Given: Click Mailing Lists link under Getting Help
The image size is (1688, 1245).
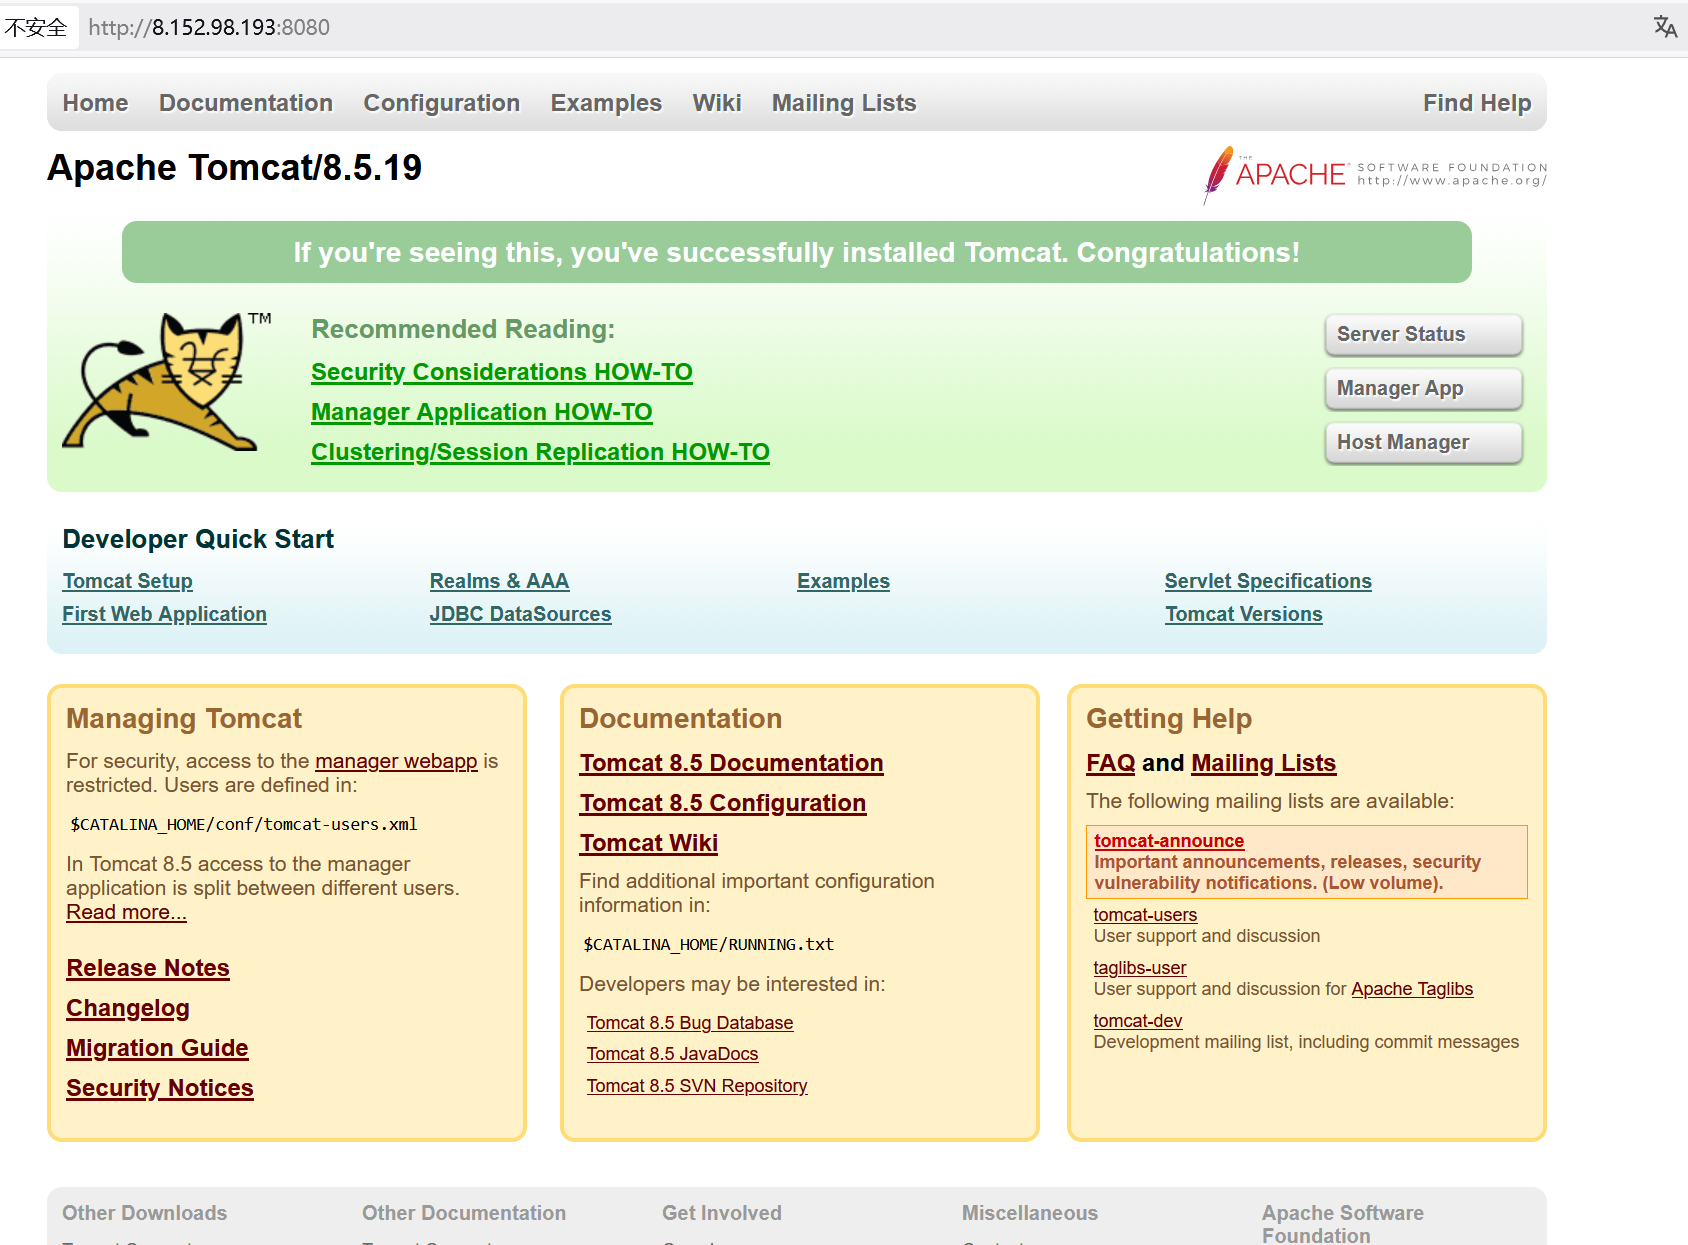Looking at the screenshot, I should coord(1264,763).
